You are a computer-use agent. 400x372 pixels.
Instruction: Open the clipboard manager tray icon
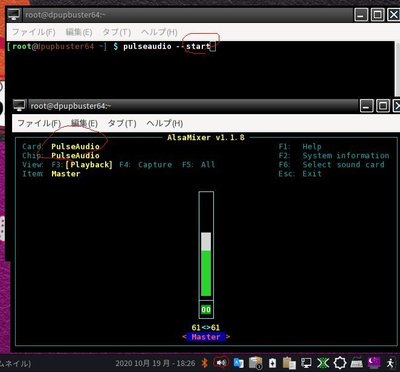289,363
